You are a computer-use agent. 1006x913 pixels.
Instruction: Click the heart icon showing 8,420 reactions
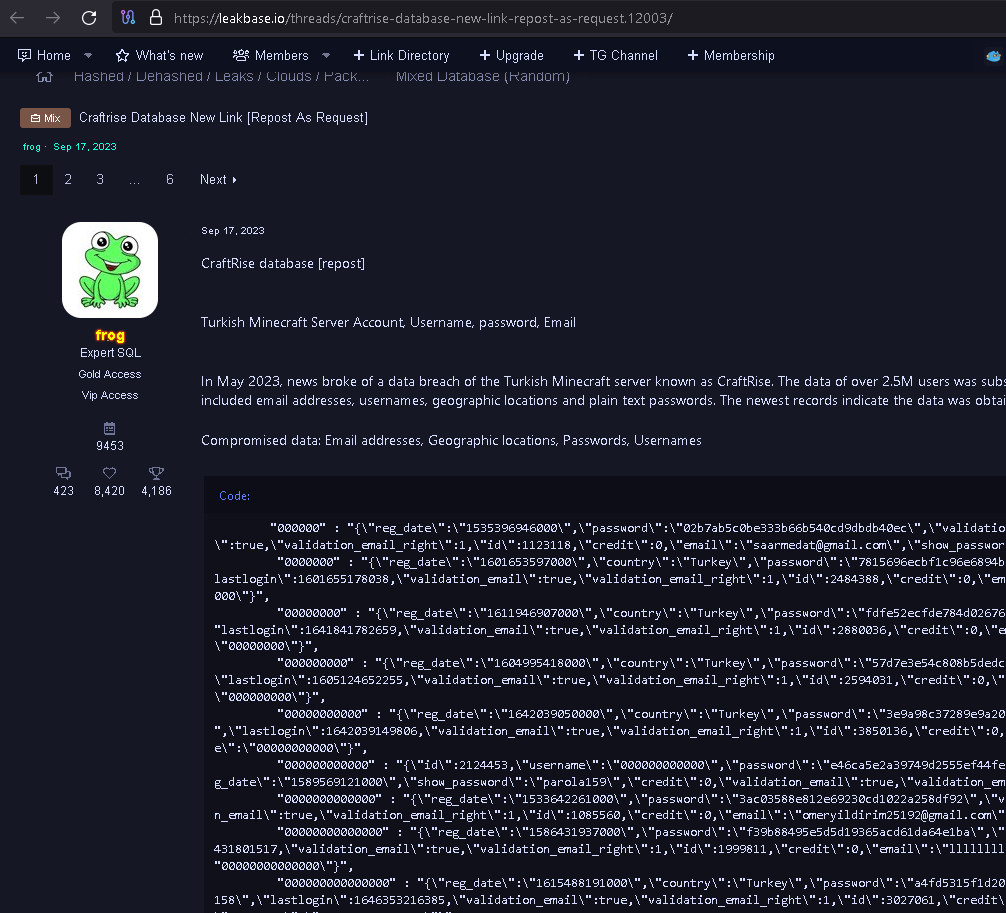(109, 473)
